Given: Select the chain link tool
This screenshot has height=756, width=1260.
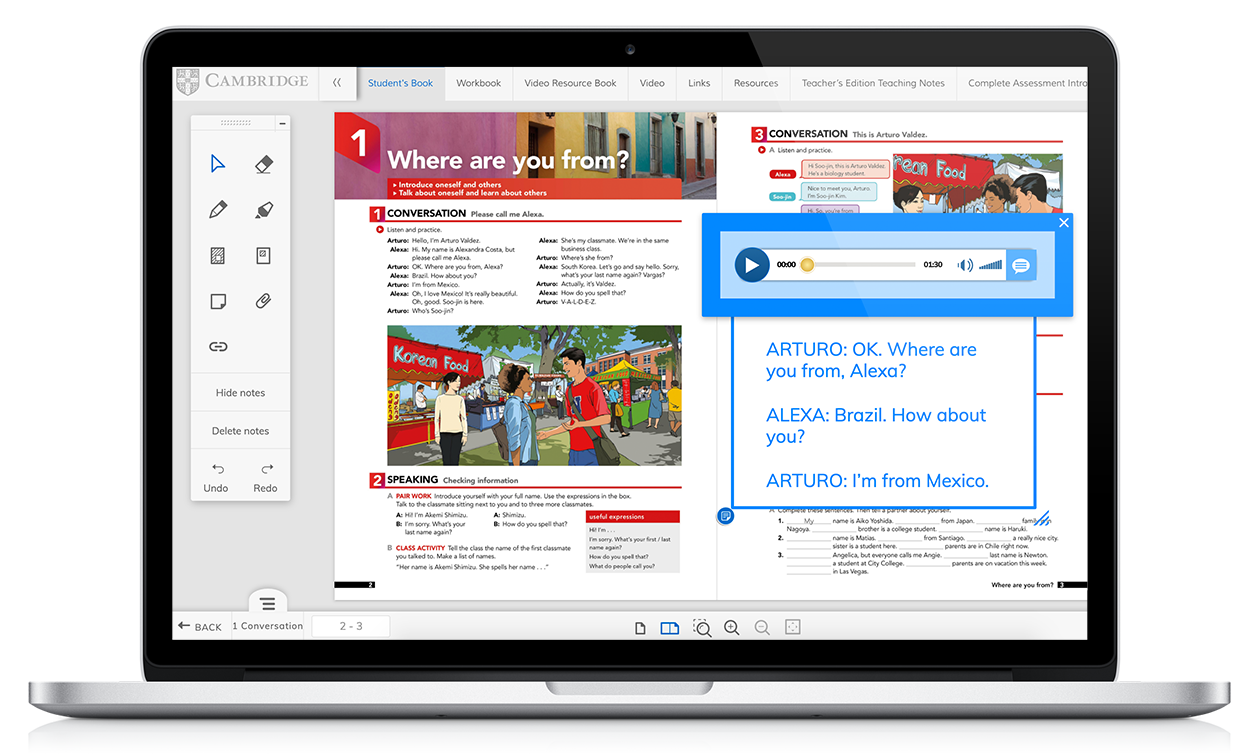Looking at the screenshot, I should click(x=218, y=347).
